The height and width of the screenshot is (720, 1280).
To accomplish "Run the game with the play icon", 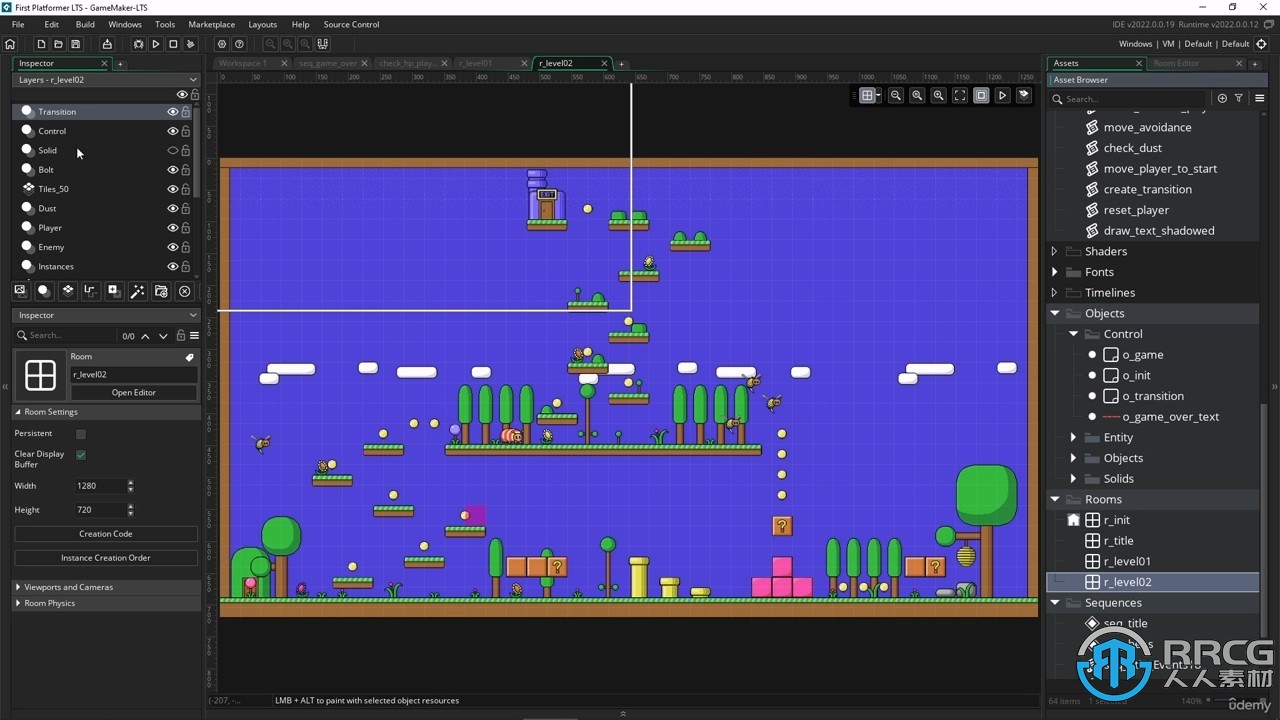I will (x=155, y=44).
